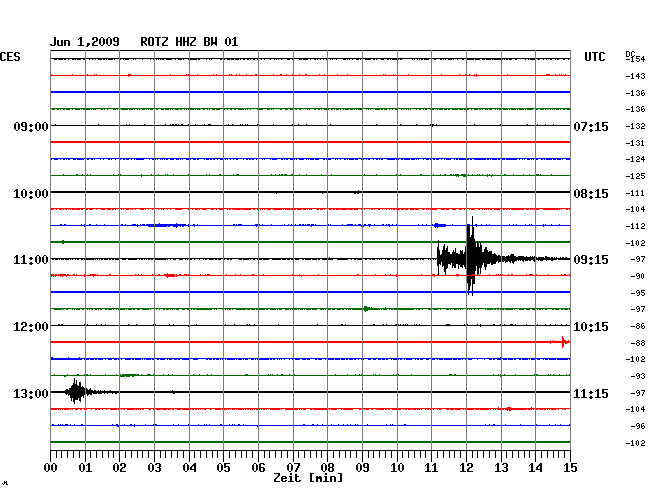Viewport: 650px width, 494px height.
Task: Select the DC offset value -131
Action: point(635,143)
